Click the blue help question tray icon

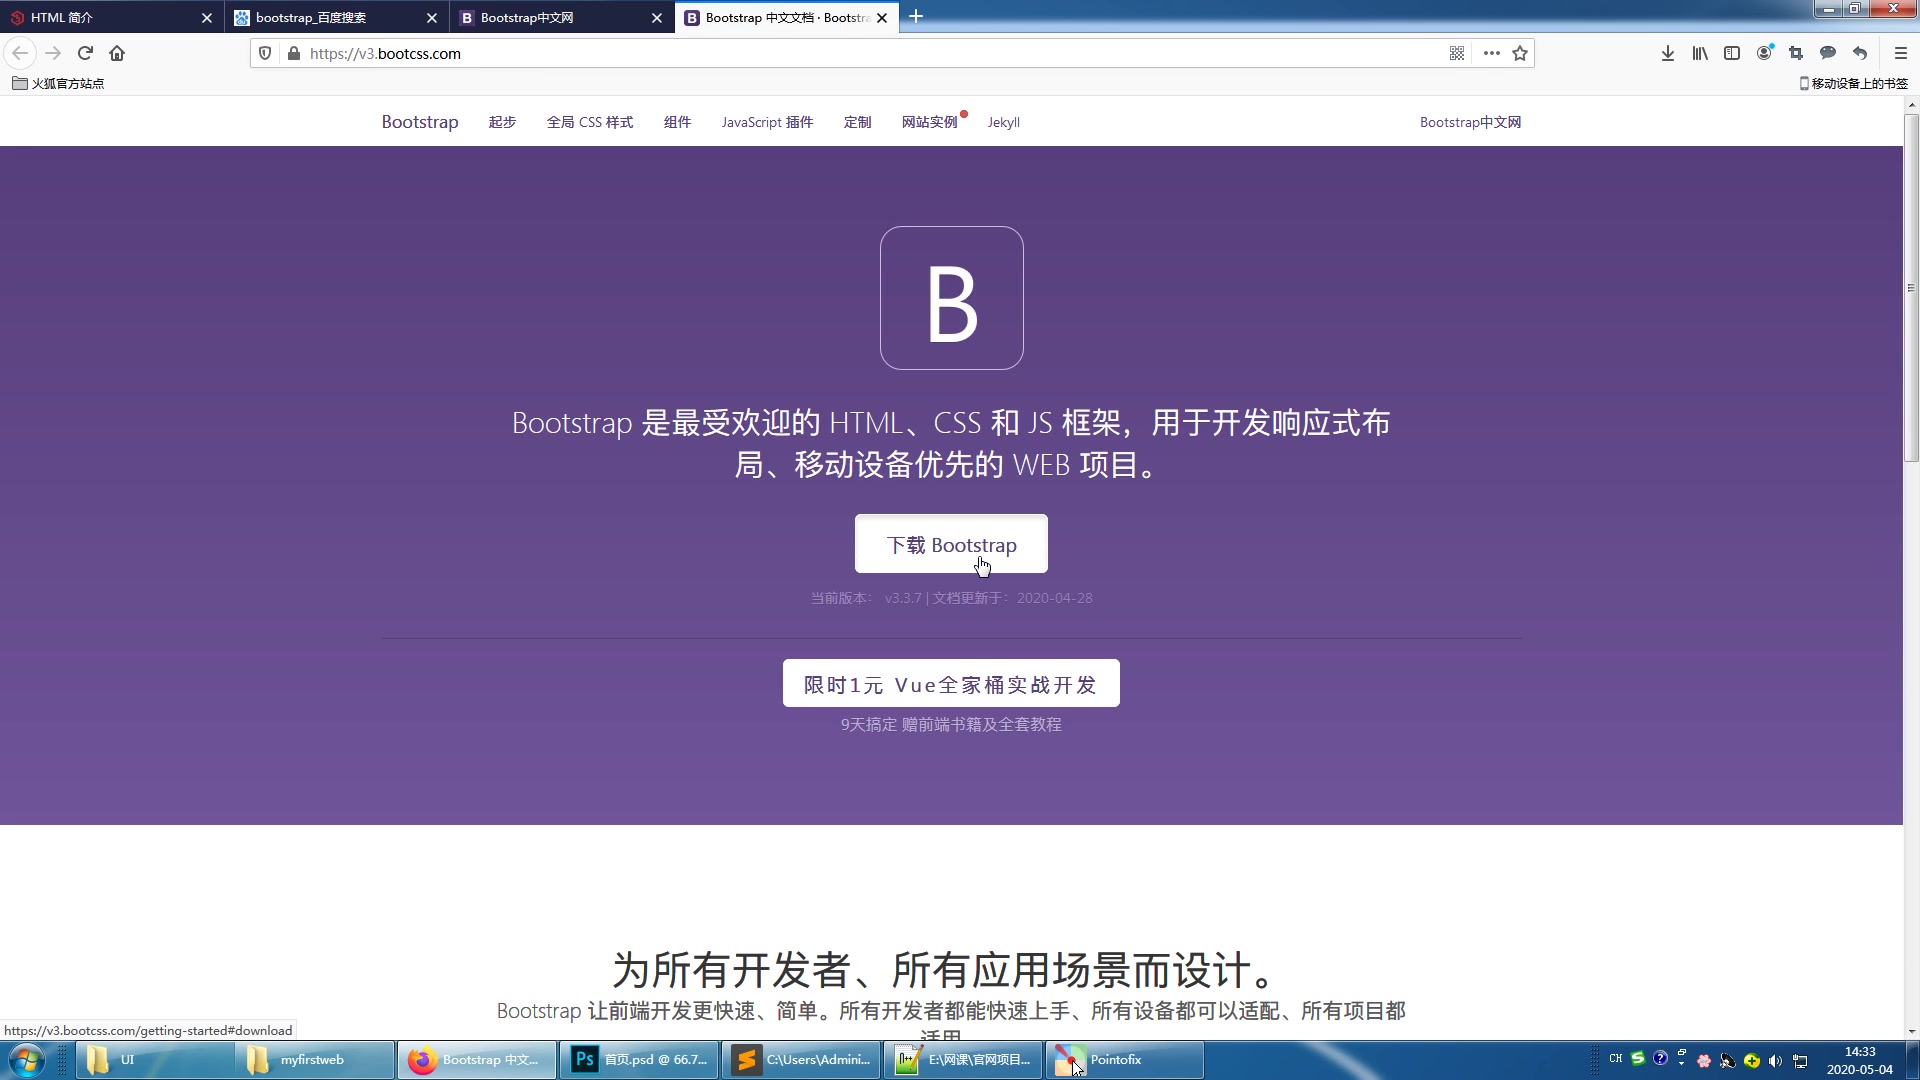click(1660, 1058)
